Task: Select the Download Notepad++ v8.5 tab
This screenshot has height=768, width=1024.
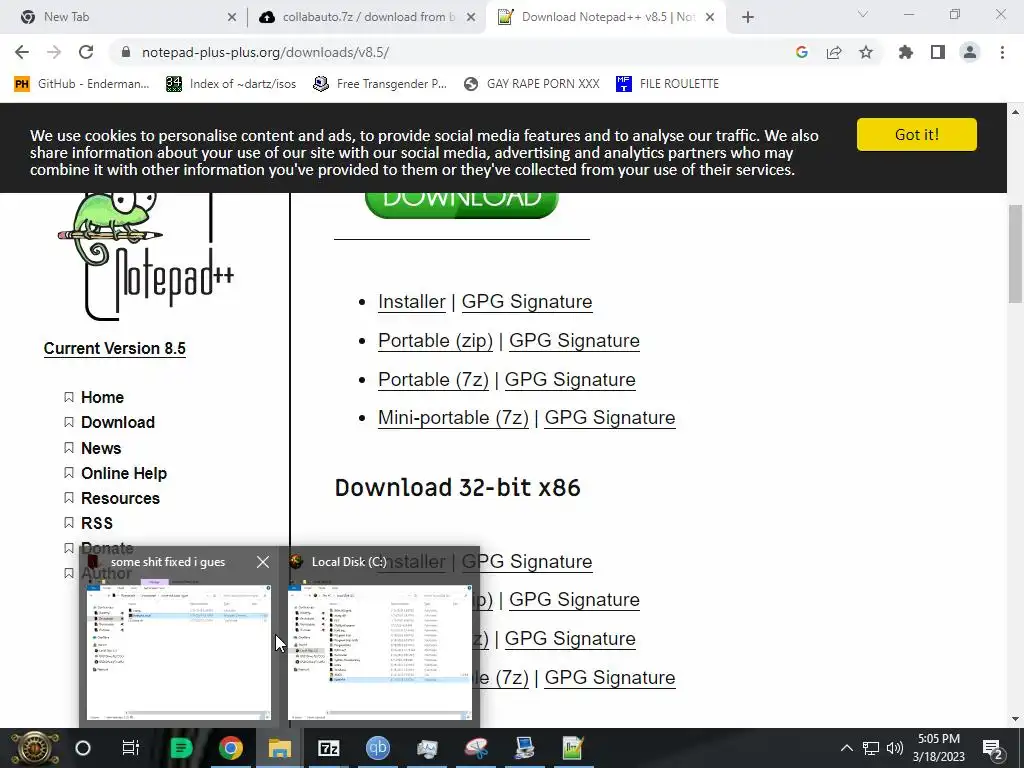Action: [x=607, y=17]
